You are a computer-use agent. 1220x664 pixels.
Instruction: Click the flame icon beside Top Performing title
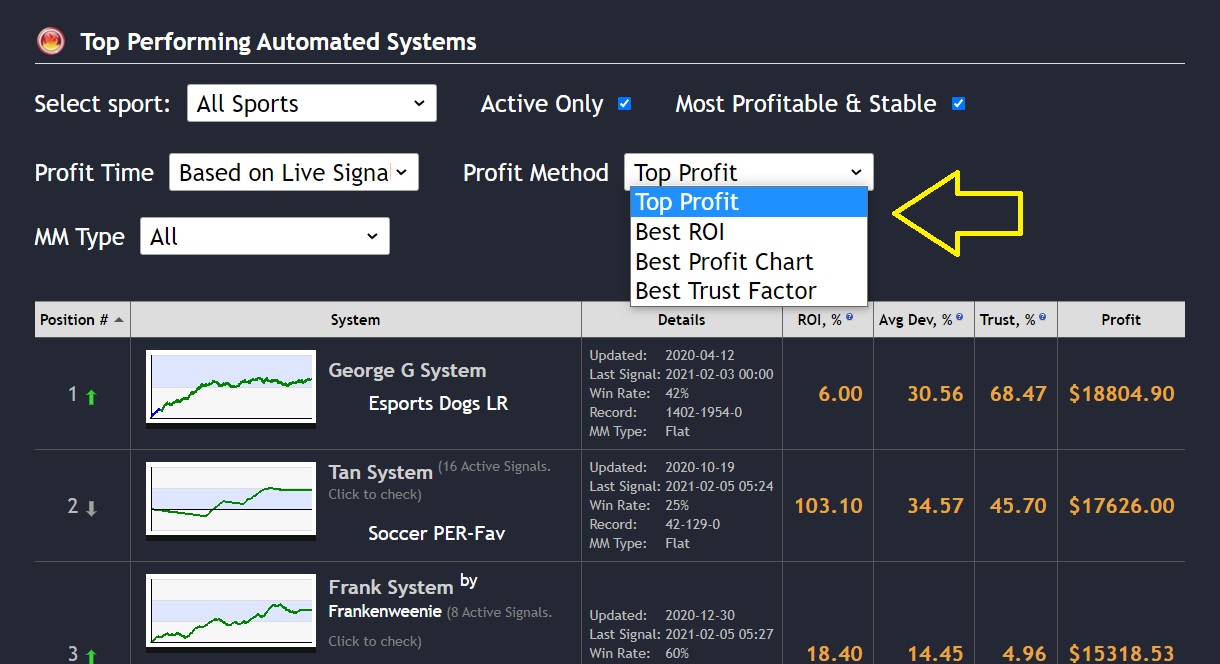click(x=50, y=41)
